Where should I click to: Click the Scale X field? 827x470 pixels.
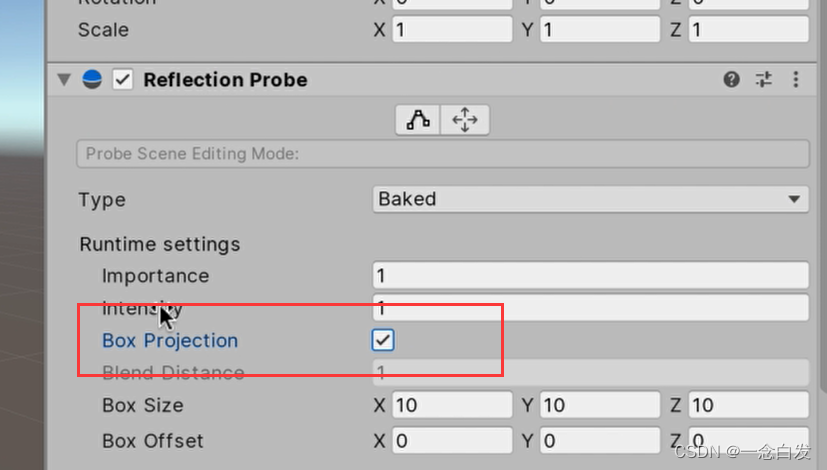pyautogui.click(x=452, y=30)
